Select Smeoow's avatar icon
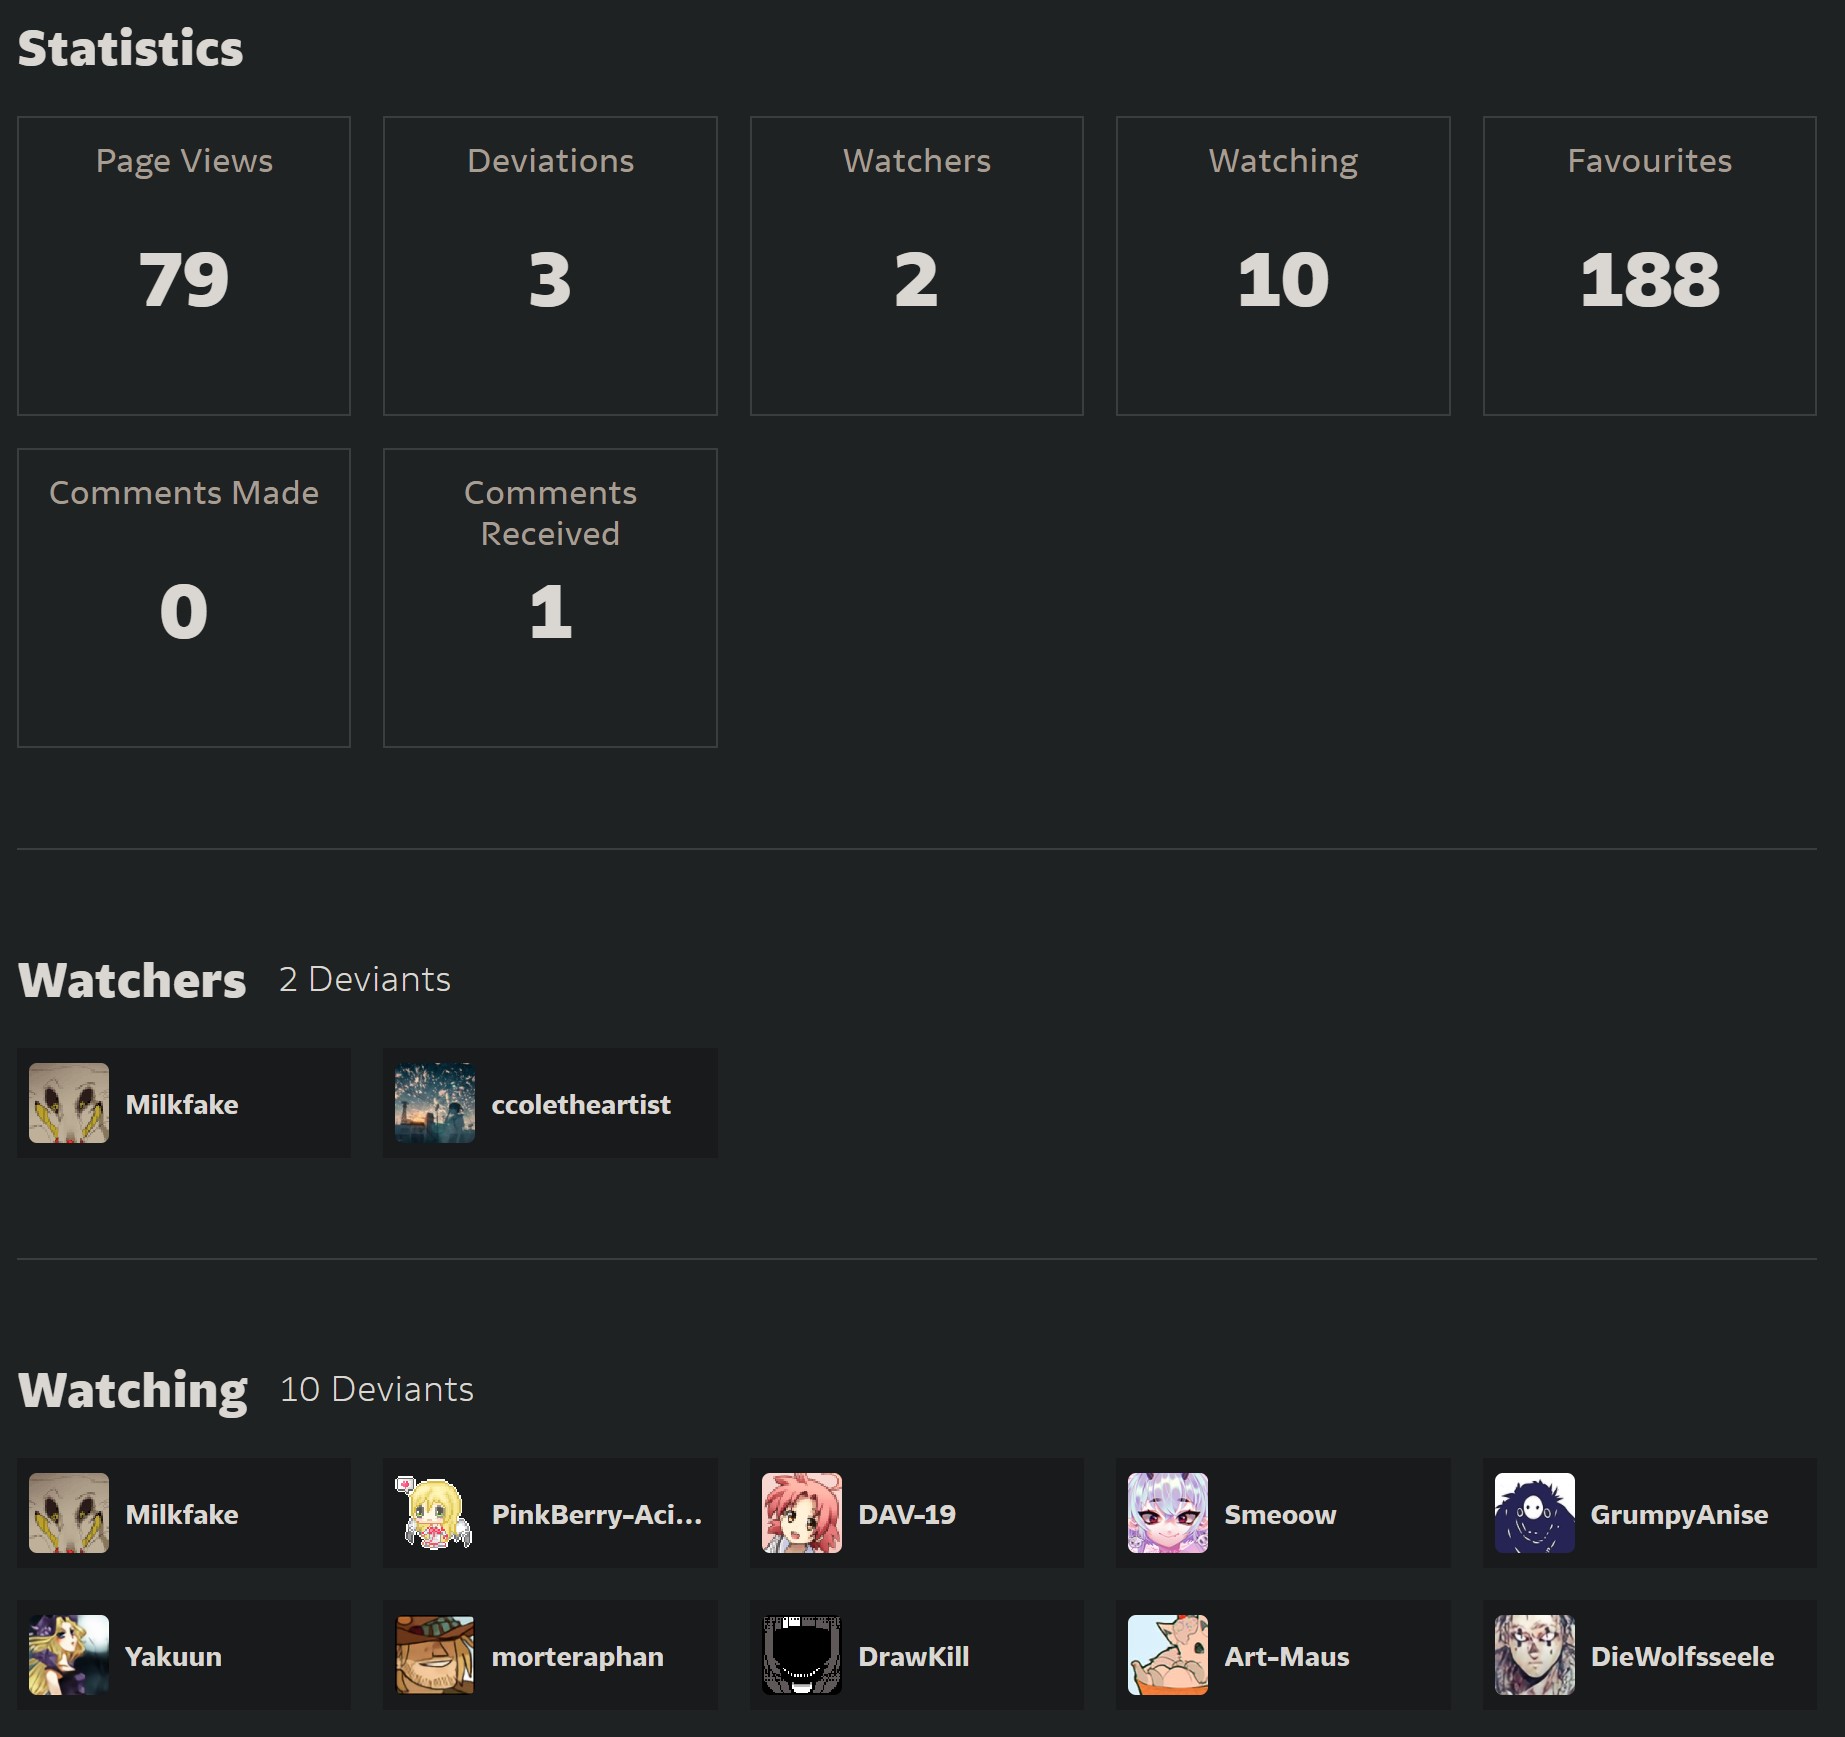This screenshot has height=1737, width=1845. pos(1167,1513)
